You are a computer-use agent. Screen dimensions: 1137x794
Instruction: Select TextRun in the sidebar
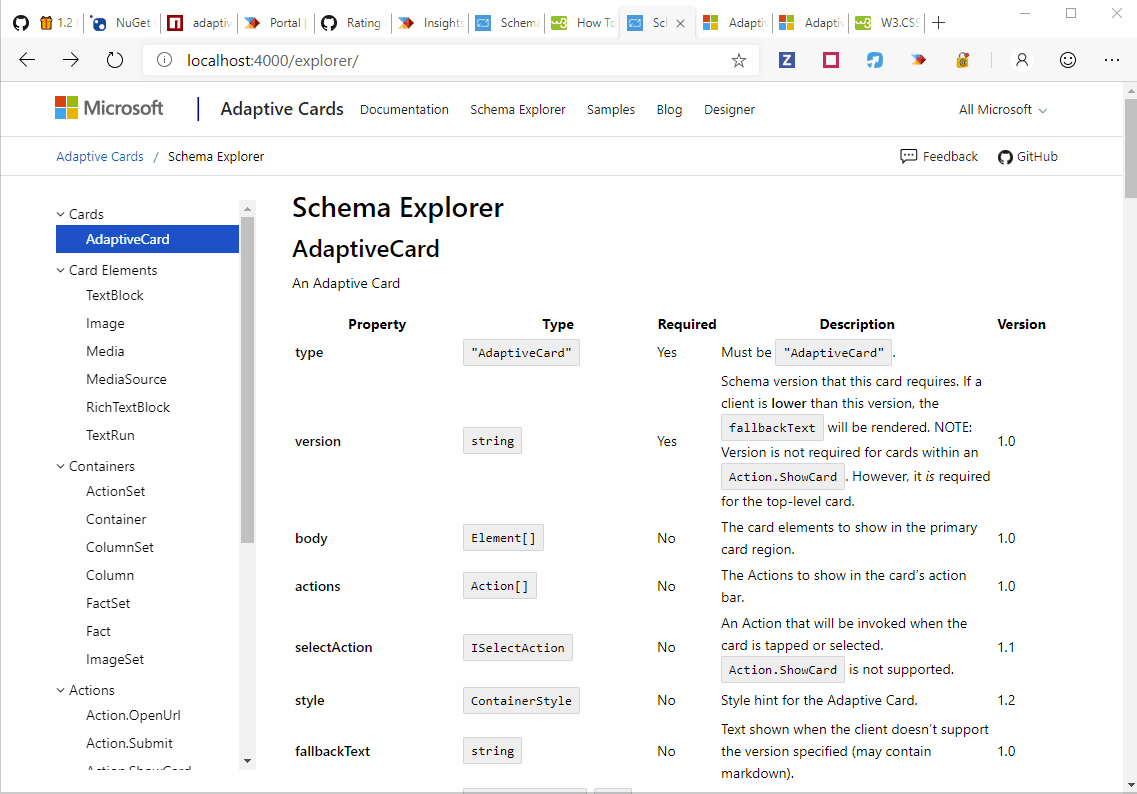(x=110, y=435)
